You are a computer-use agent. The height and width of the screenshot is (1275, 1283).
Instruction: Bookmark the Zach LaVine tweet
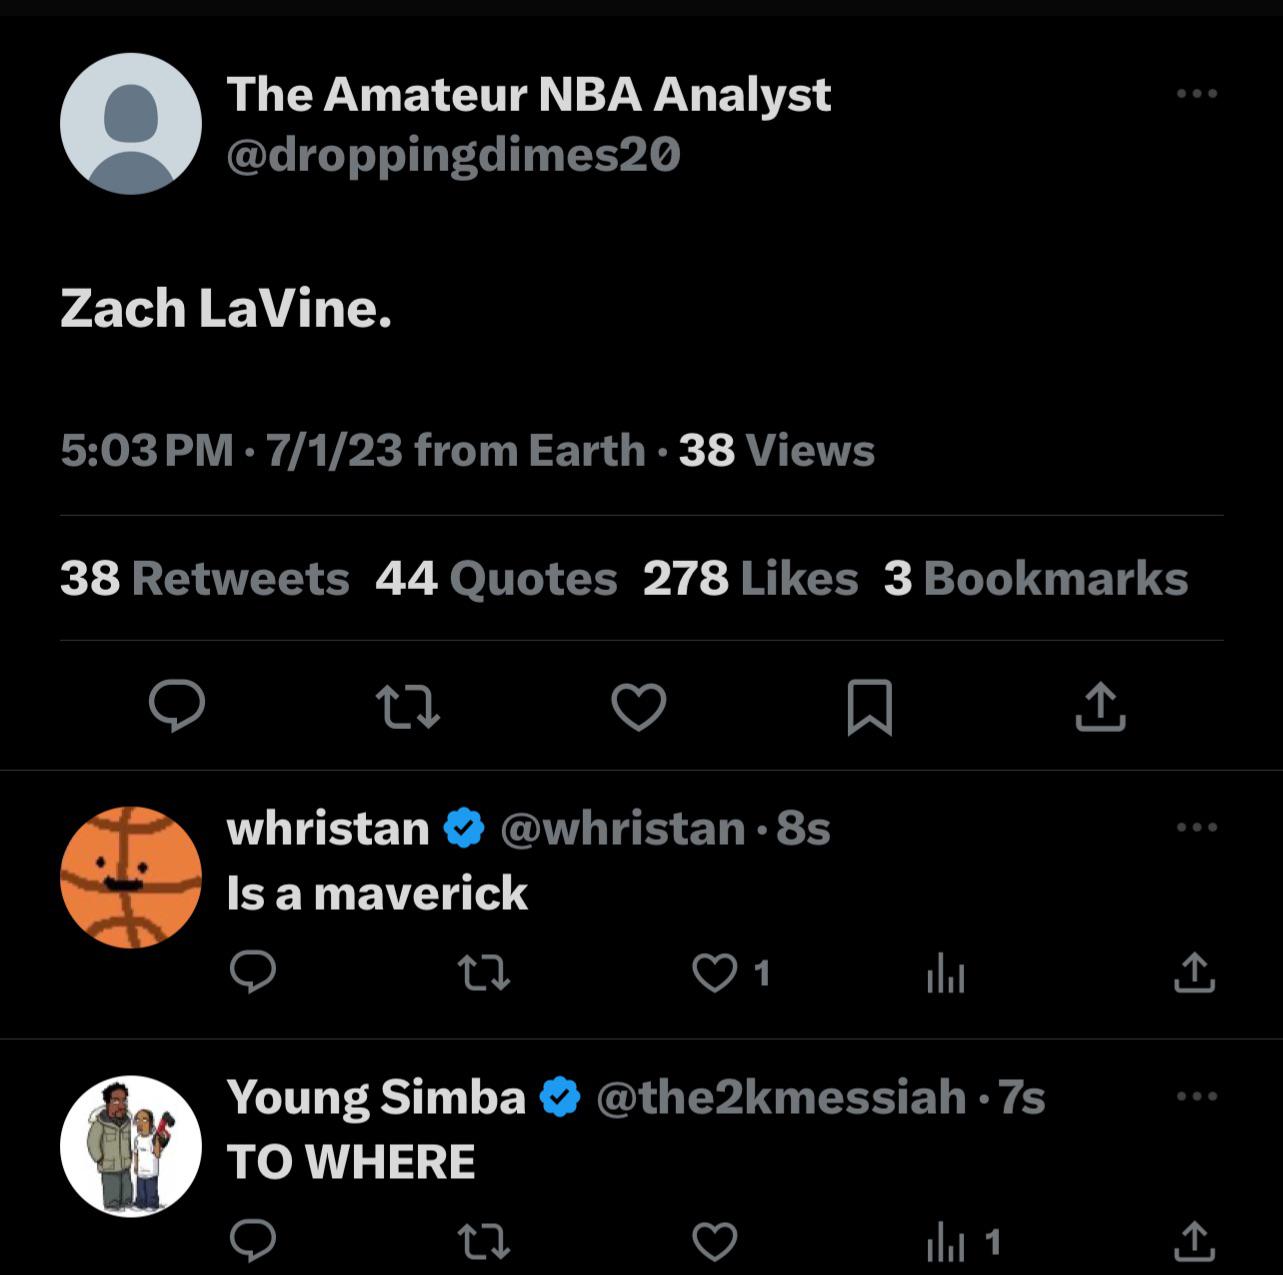869,706
